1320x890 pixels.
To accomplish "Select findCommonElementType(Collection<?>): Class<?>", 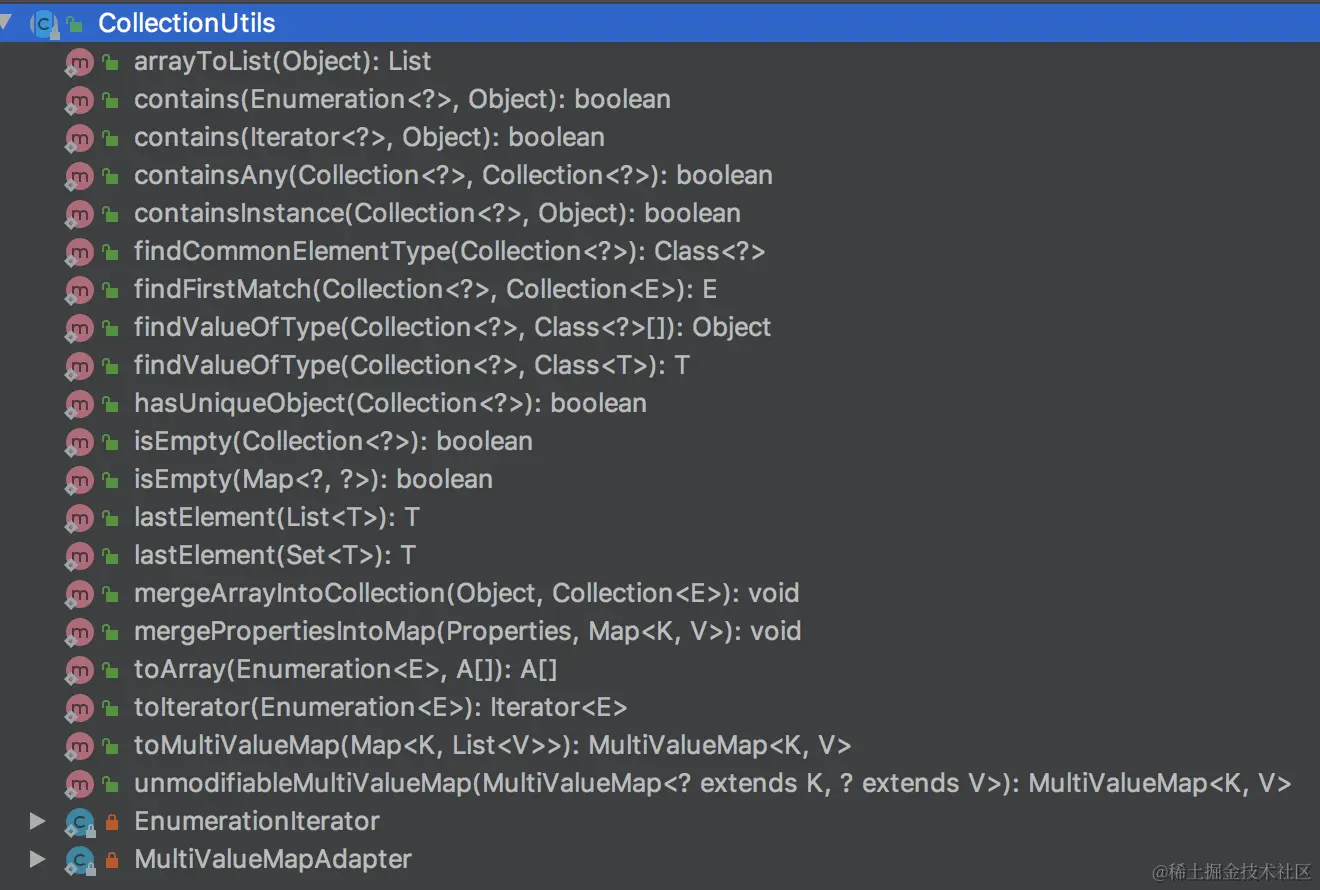I will click(x=449, y=251).
